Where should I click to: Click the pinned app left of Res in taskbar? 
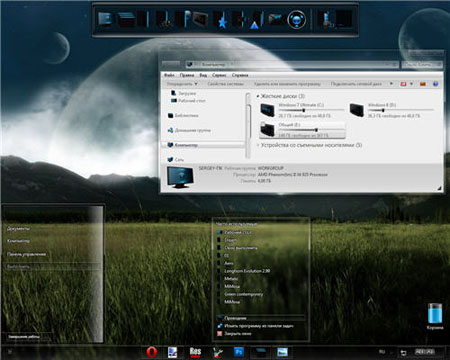173,352
